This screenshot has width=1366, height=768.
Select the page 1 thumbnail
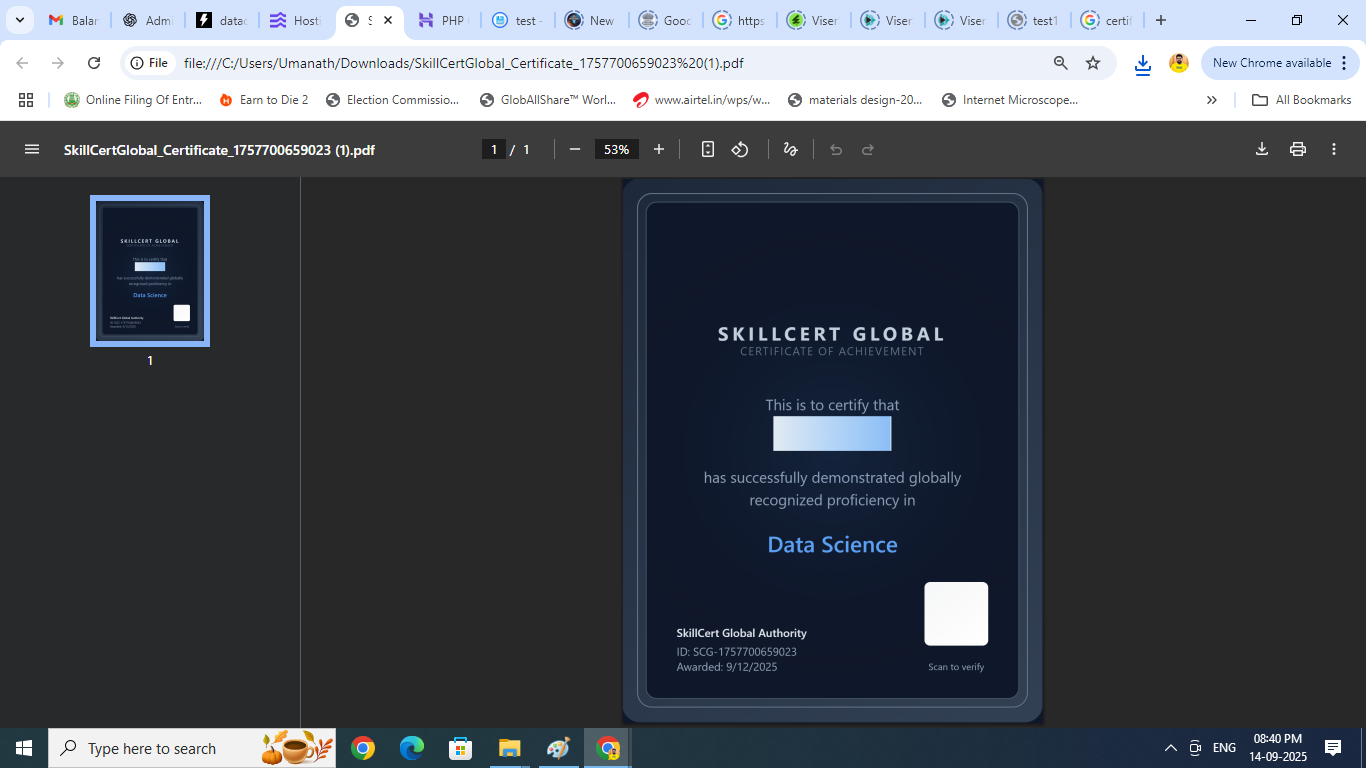(x=150, y=271)
